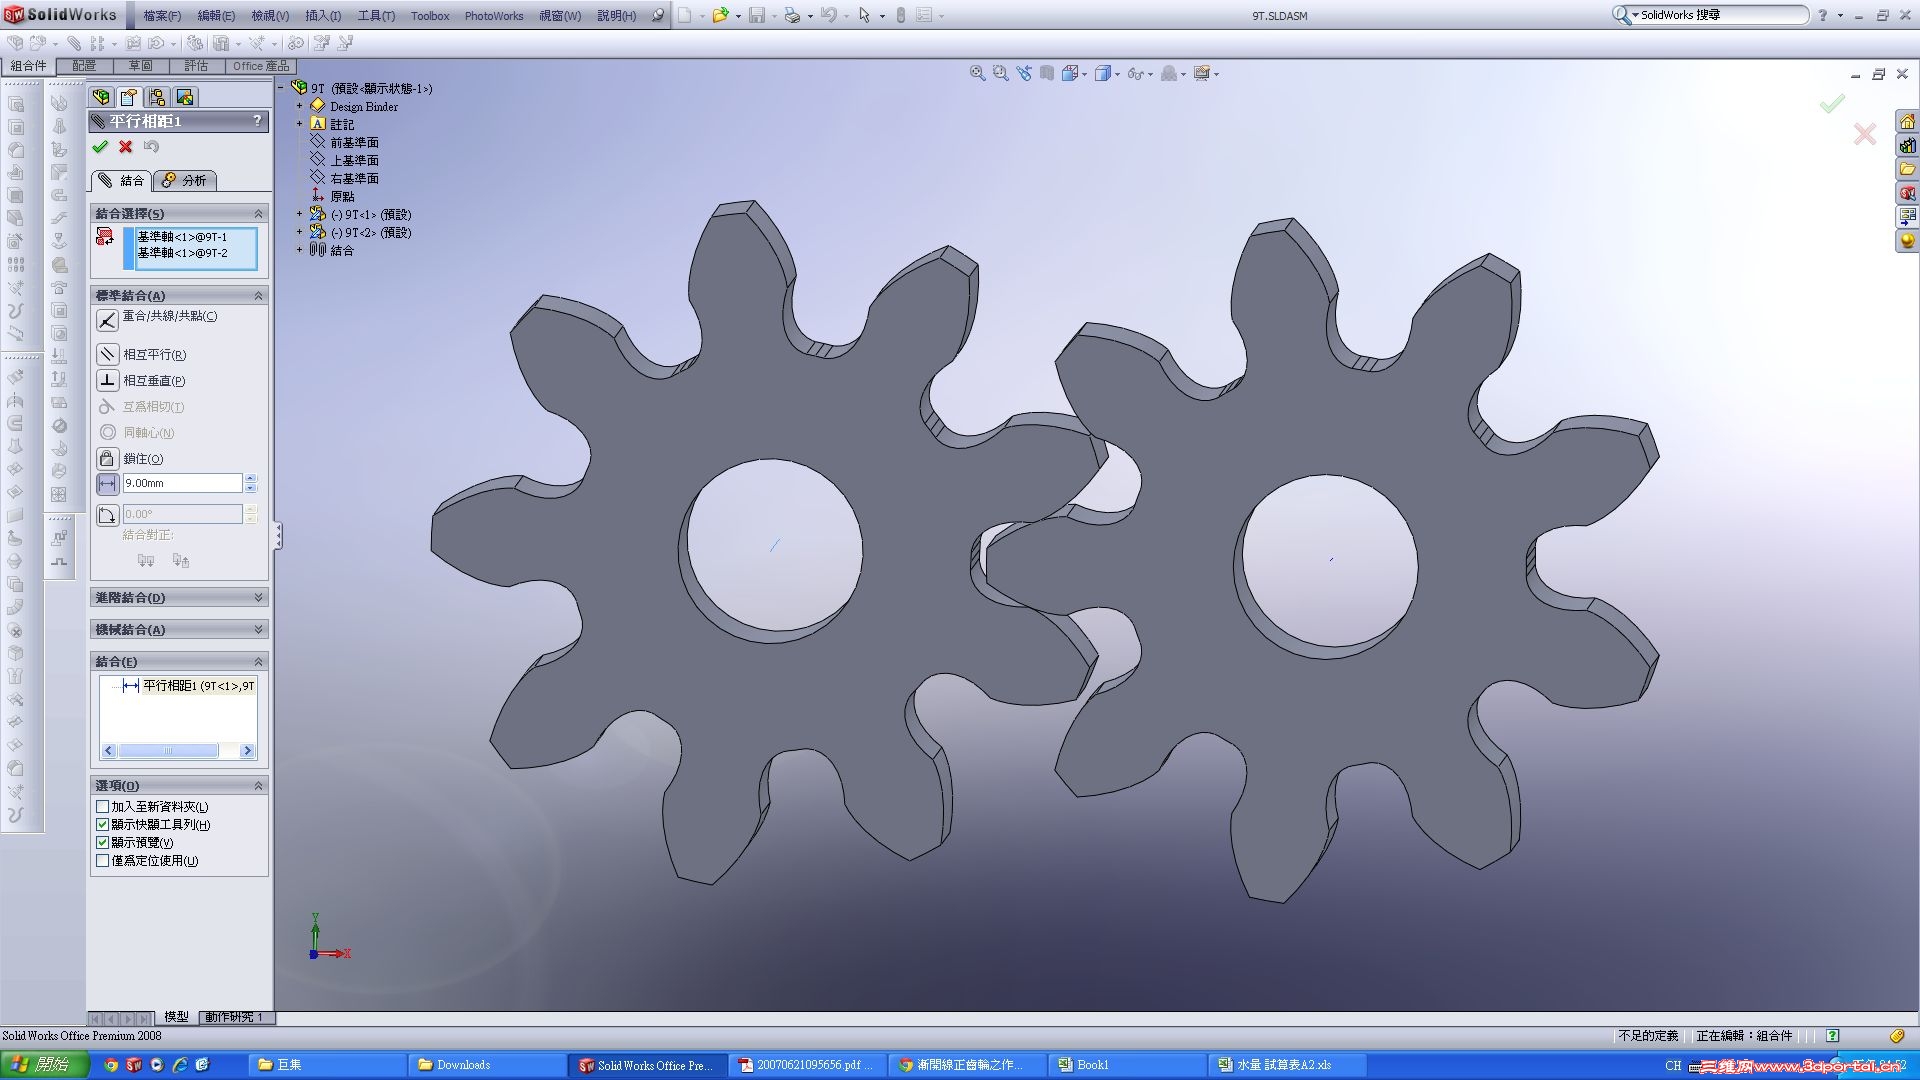Switch to the 動作研究 1 bottom tab

[x=233, y=1016]
